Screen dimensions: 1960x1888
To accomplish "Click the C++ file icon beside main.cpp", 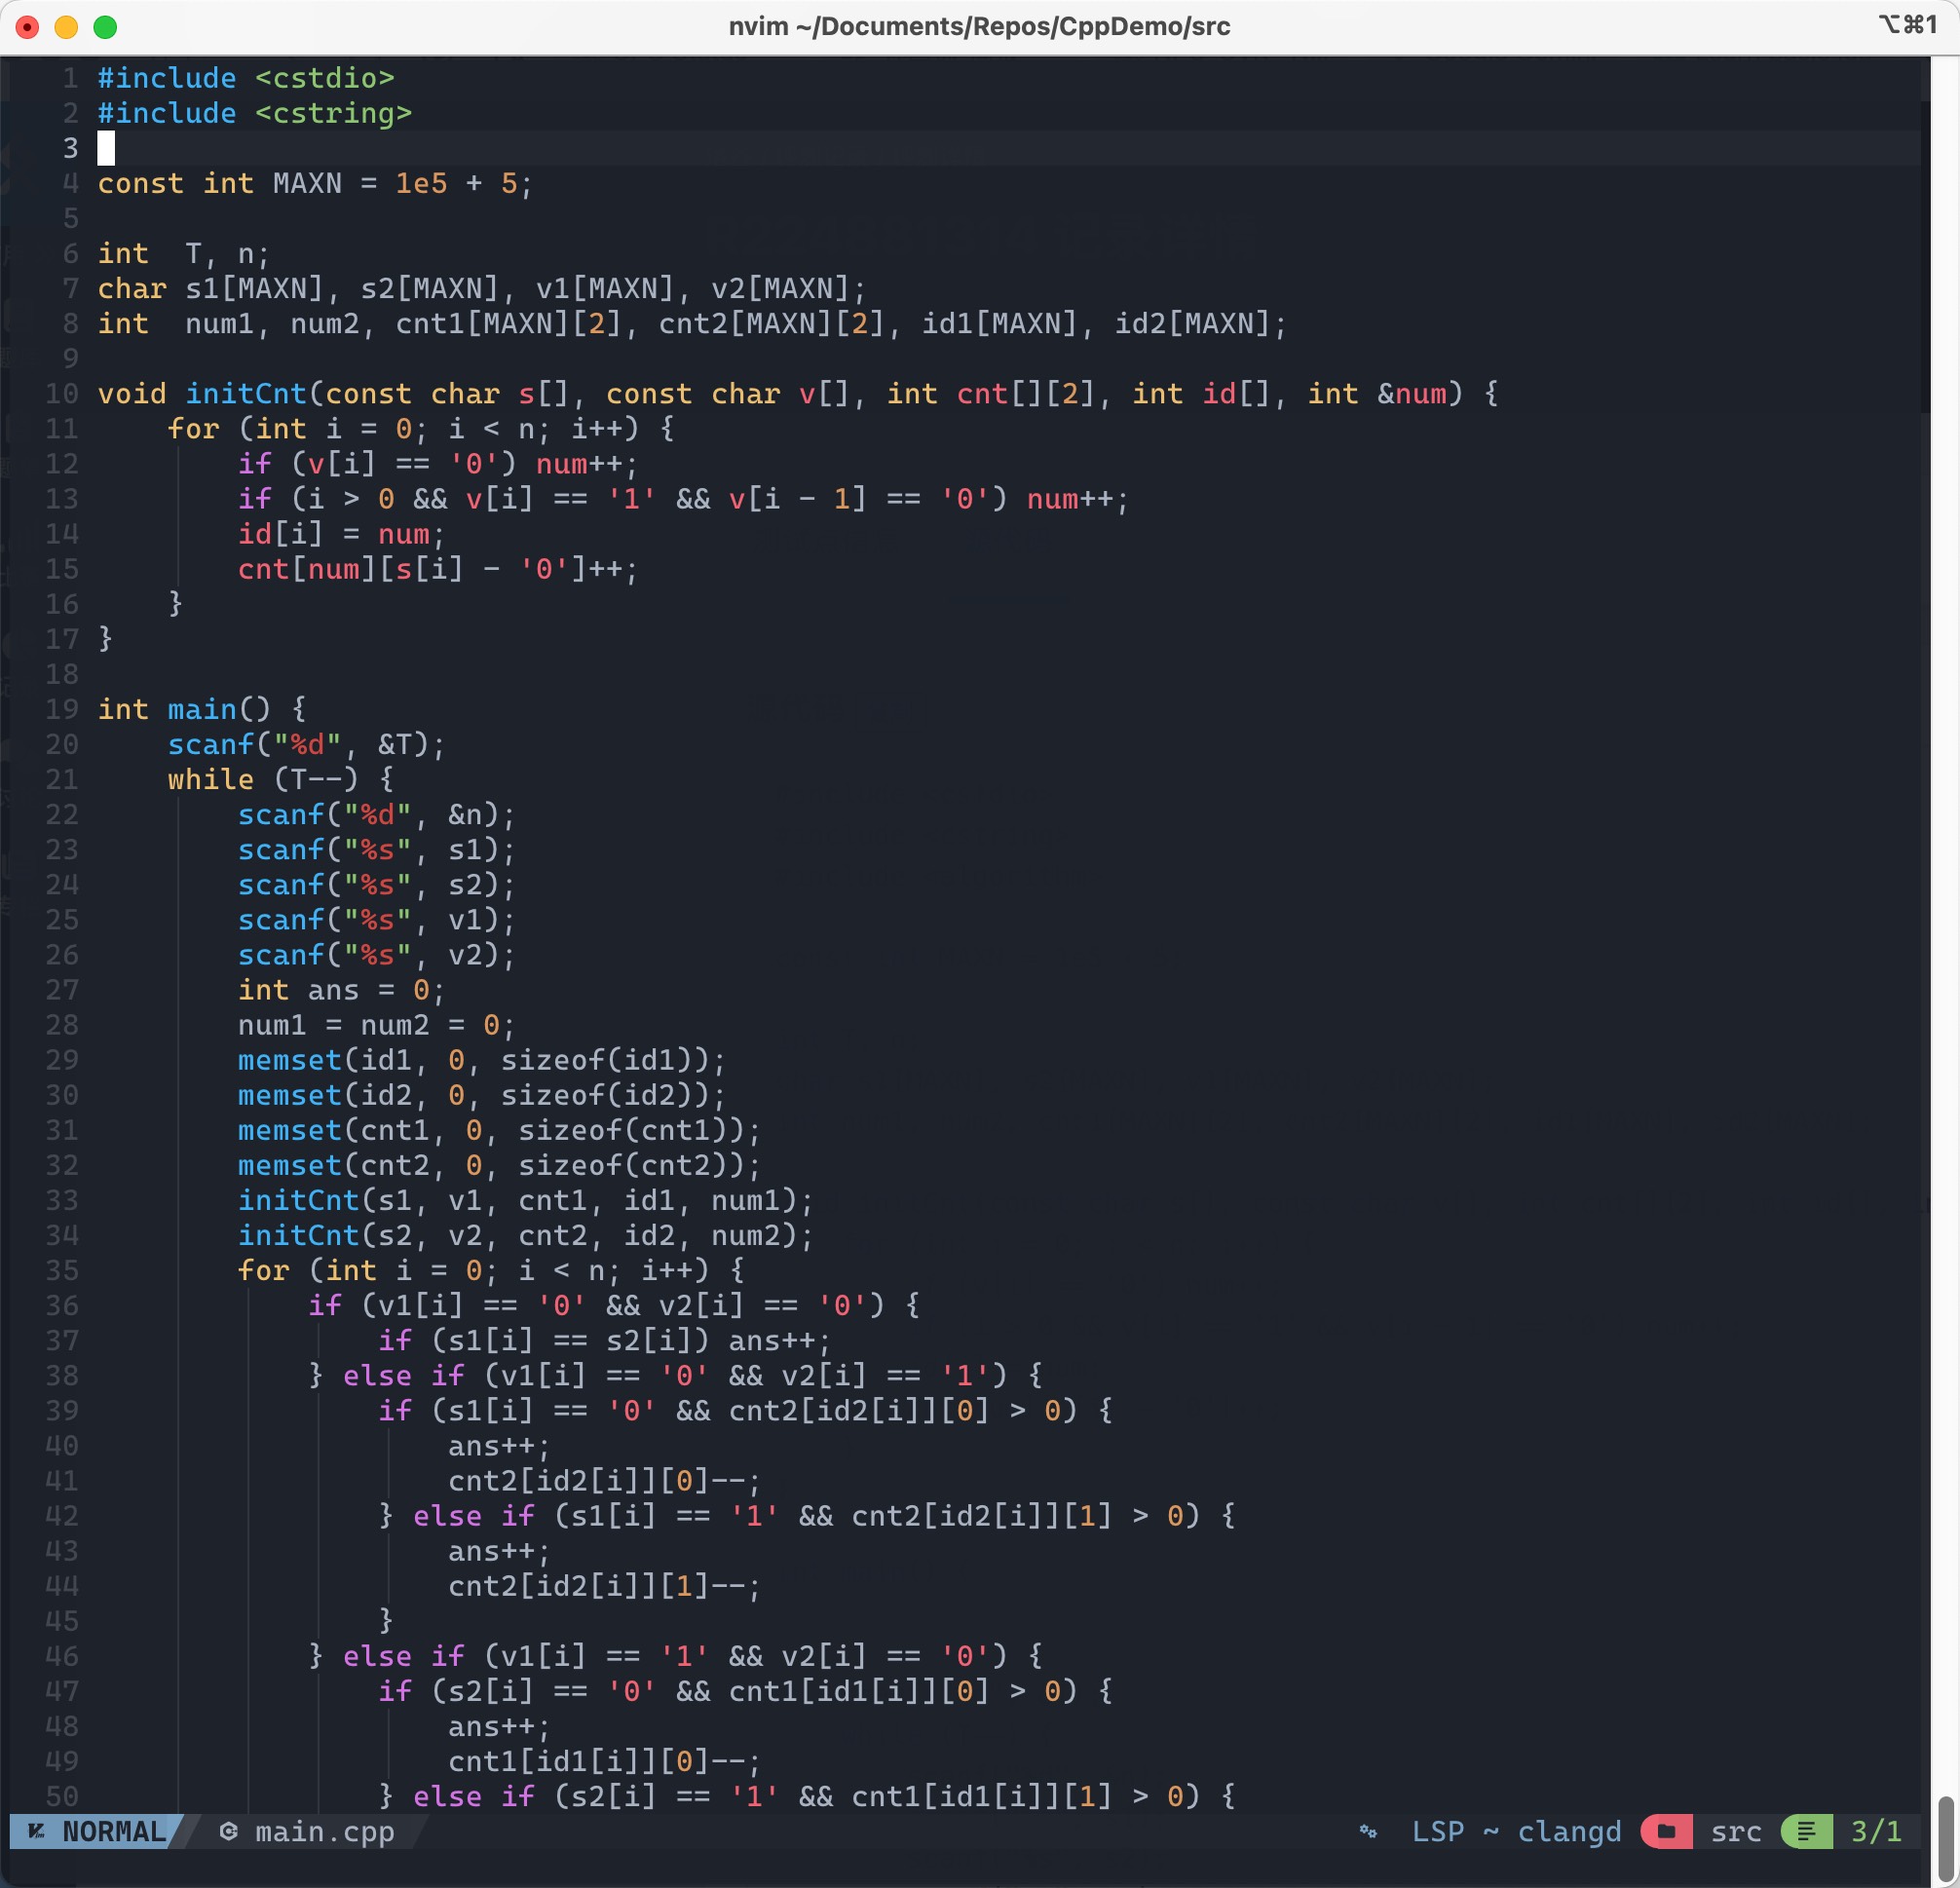I will click(x=228, y=1831).
